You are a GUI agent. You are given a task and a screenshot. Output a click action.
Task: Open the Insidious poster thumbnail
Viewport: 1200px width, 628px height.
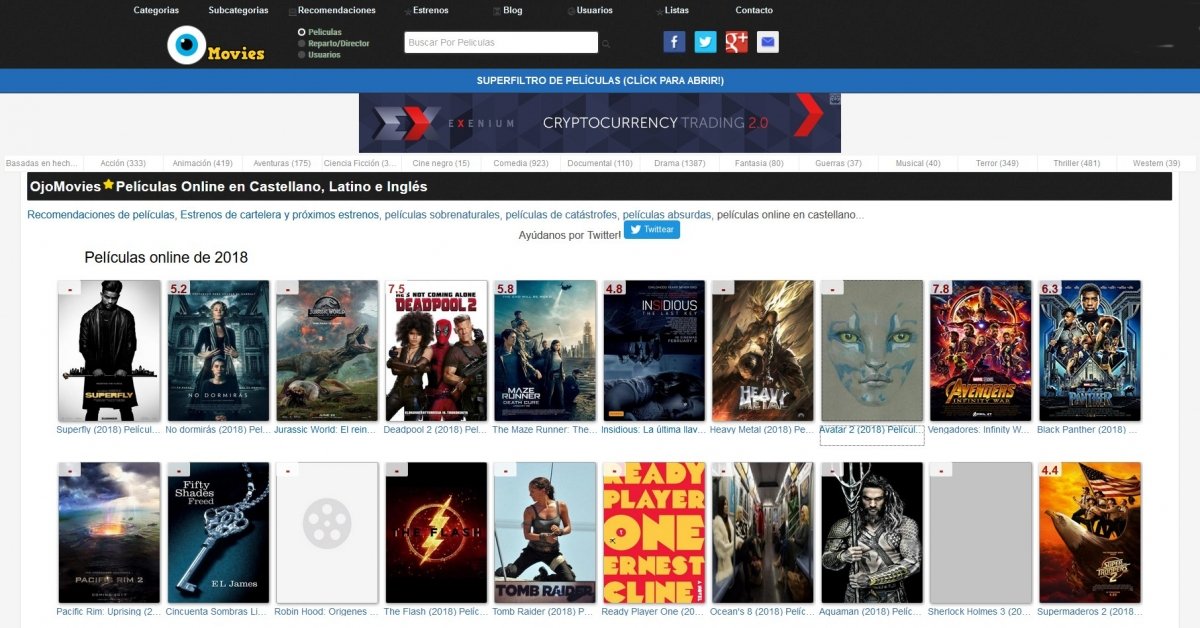point(654,351)
